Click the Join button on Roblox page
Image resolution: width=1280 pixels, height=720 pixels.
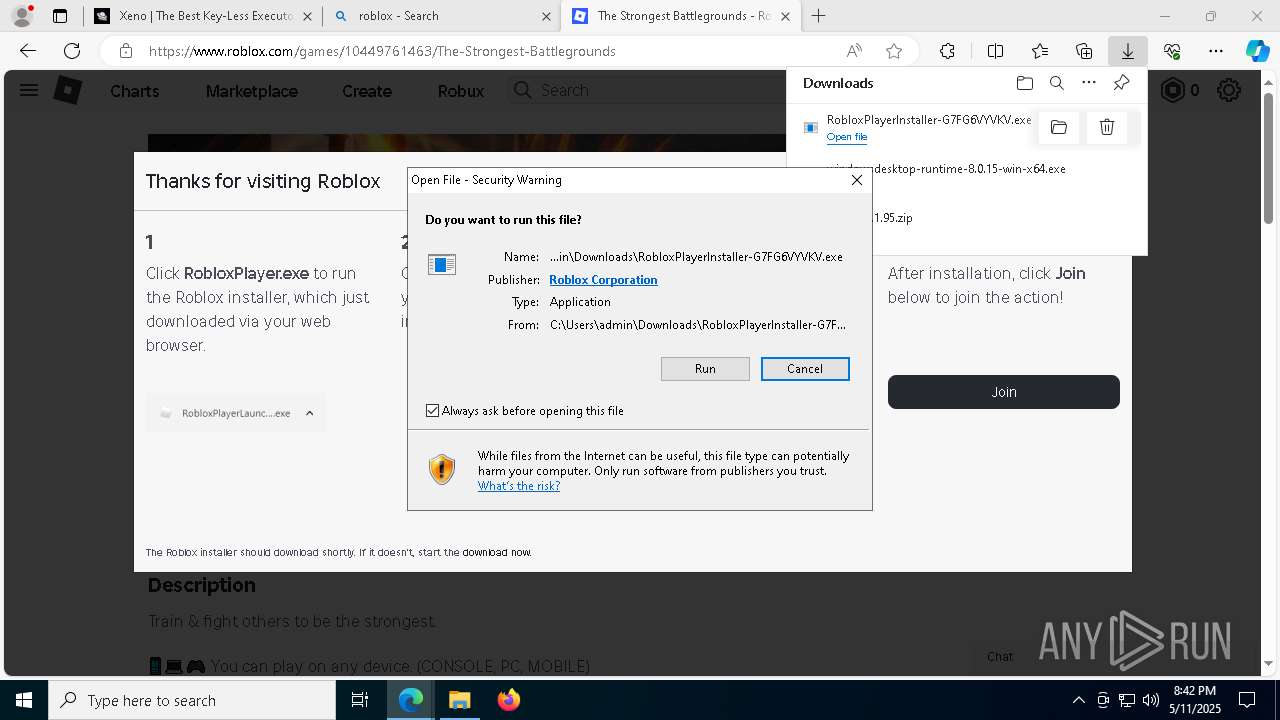[1003, 392]
